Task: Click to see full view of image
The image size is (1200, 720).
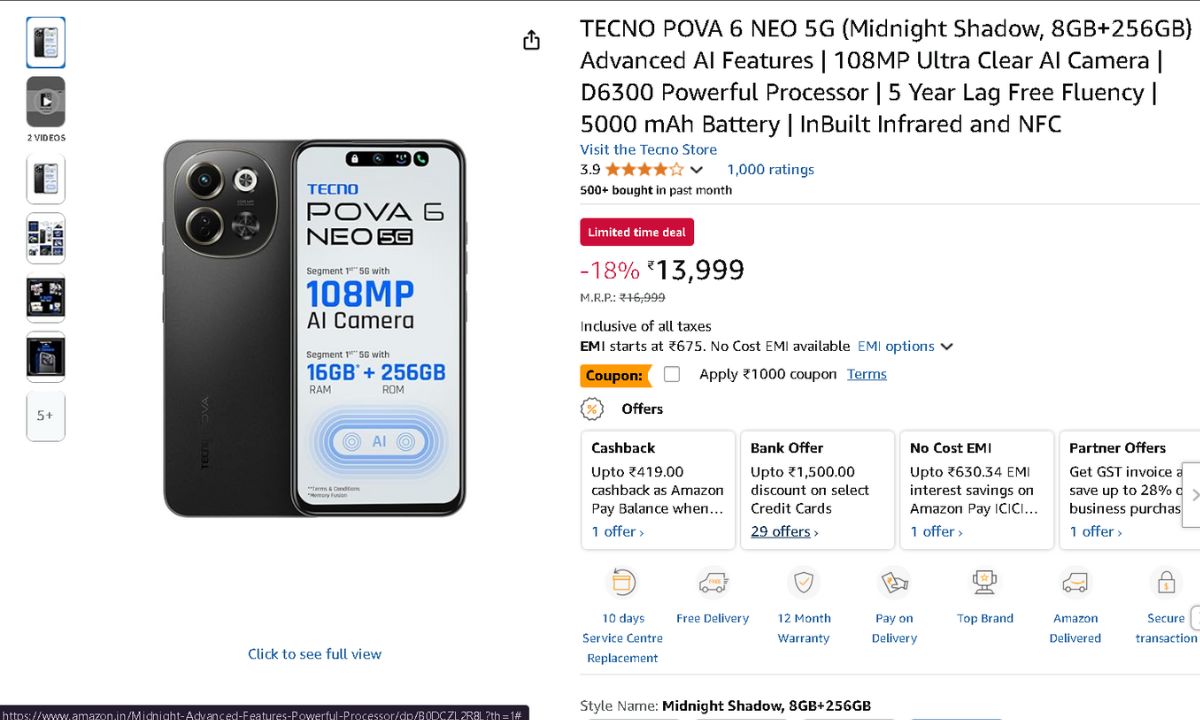Action: [x=314, y=654]
